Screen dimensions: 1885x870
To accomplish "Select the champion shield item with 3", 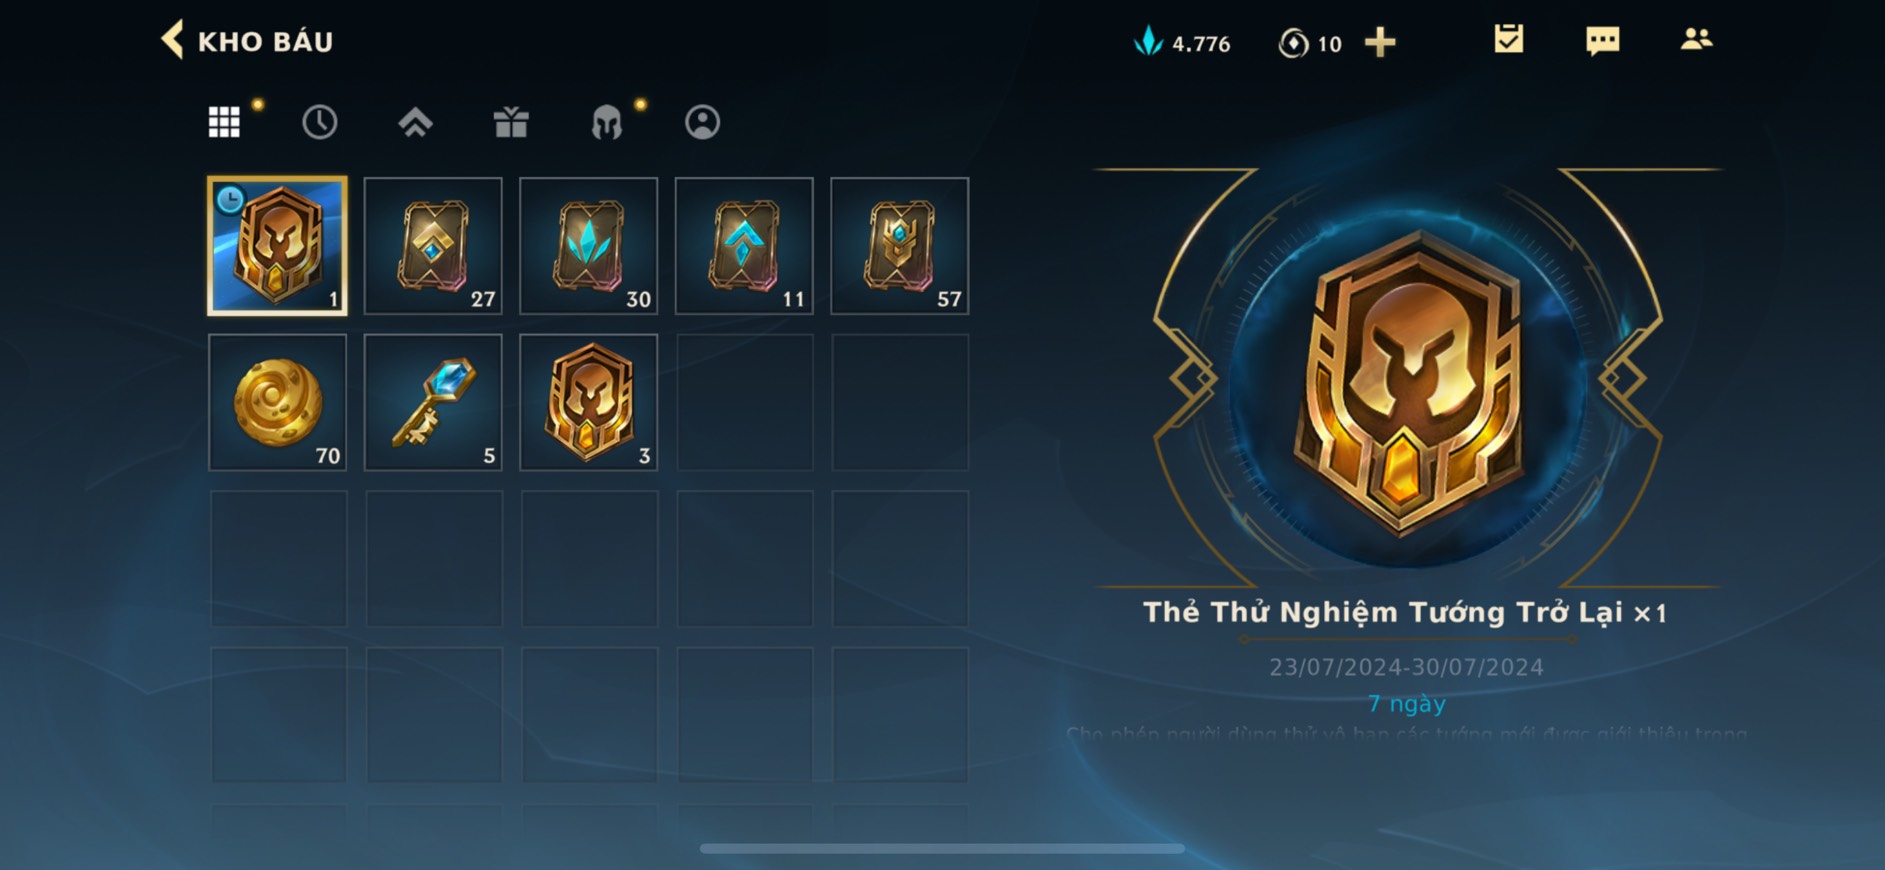I will [589, 402].
